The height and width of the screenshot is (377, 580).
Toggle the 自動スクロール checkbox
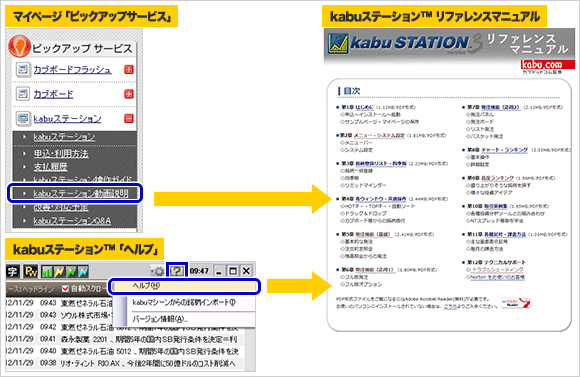click(x=65, y=289)
